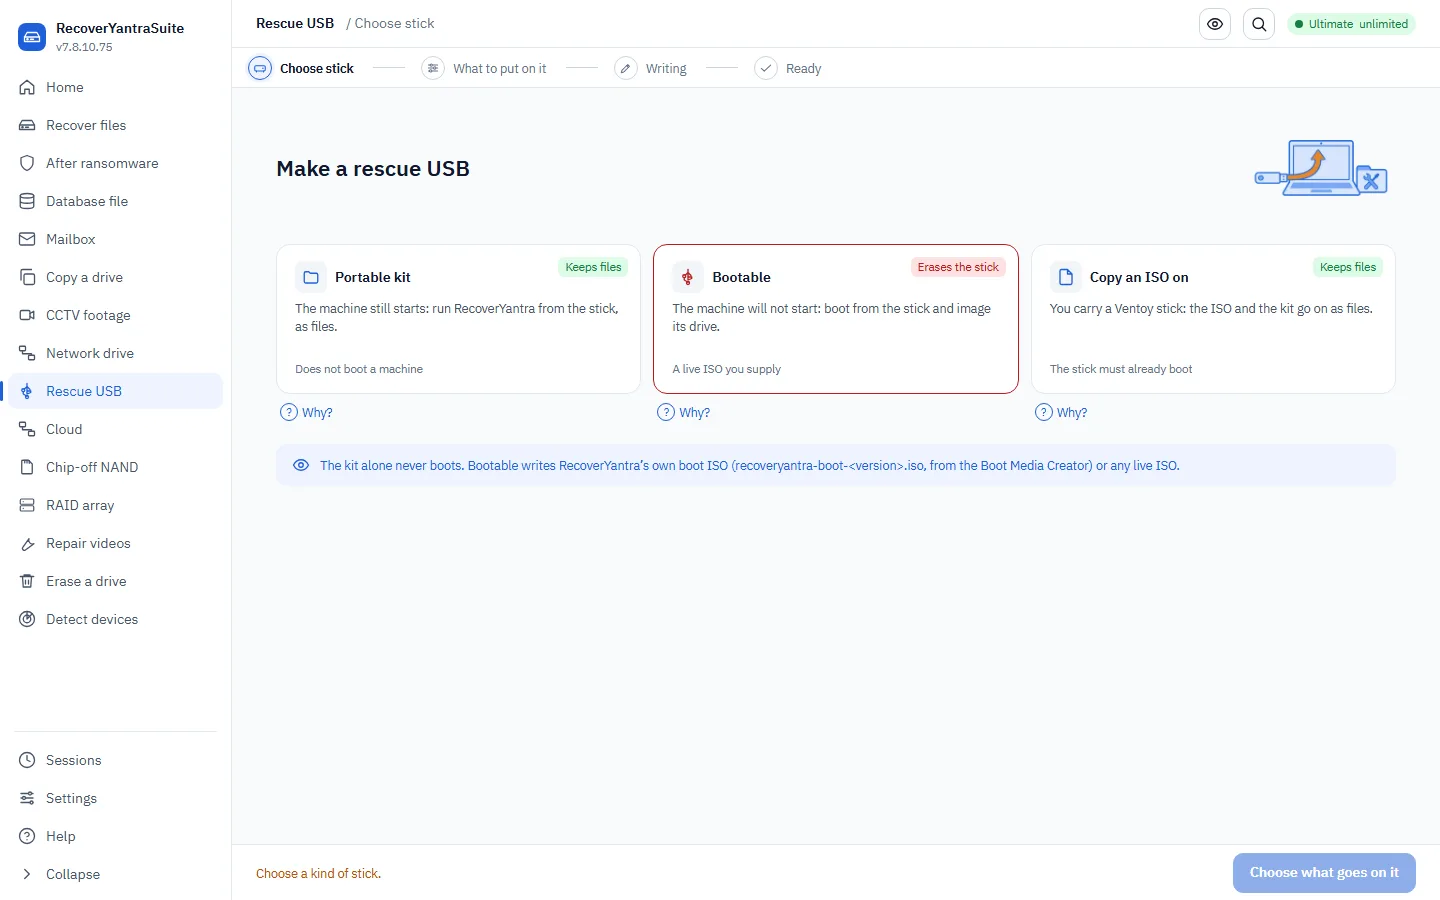
Task: Click the Mailbox envelope icon
Action: point(27,239)
